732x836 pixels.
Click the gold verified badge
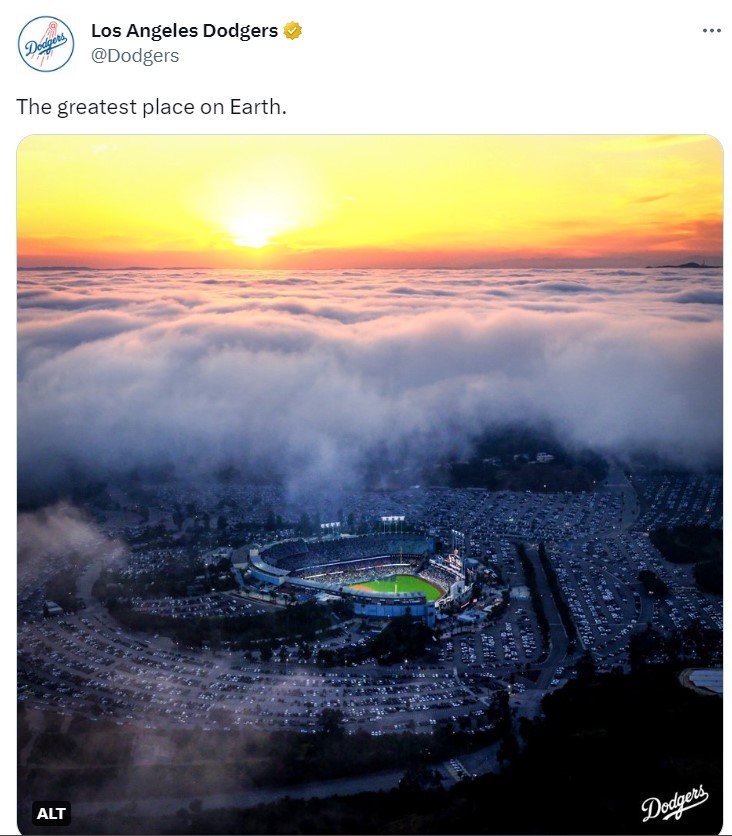292,31
